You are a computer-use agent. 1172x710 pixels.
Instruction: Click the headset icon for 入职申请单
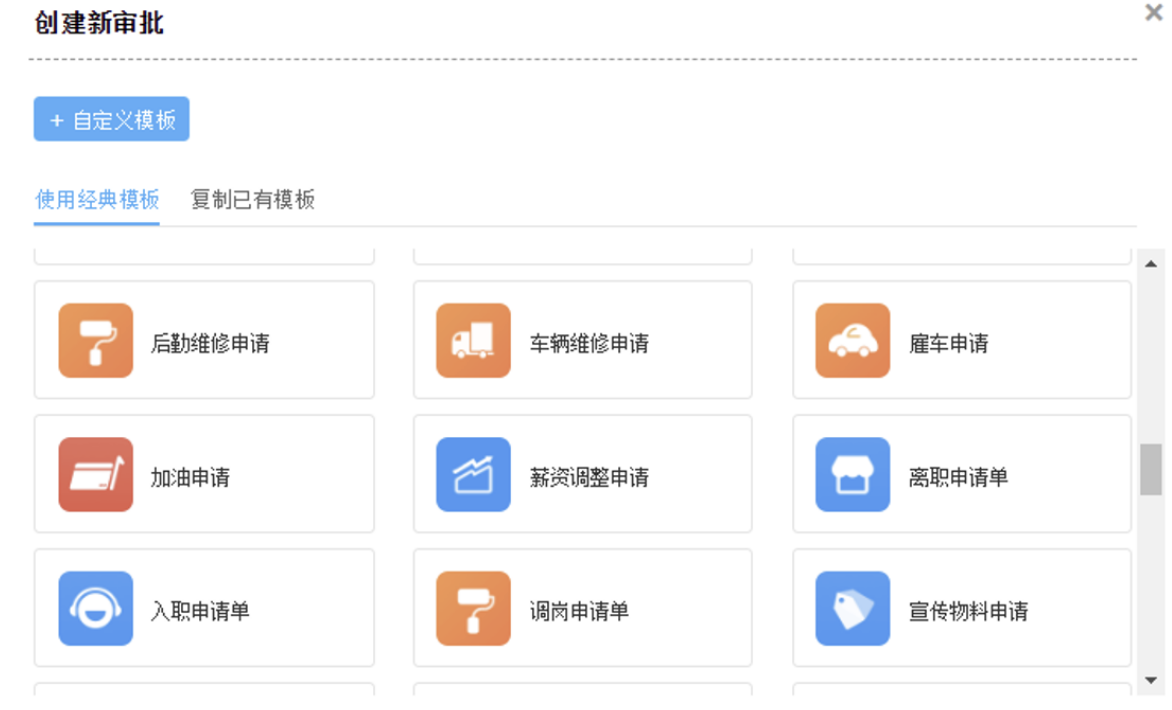[95, 608]
